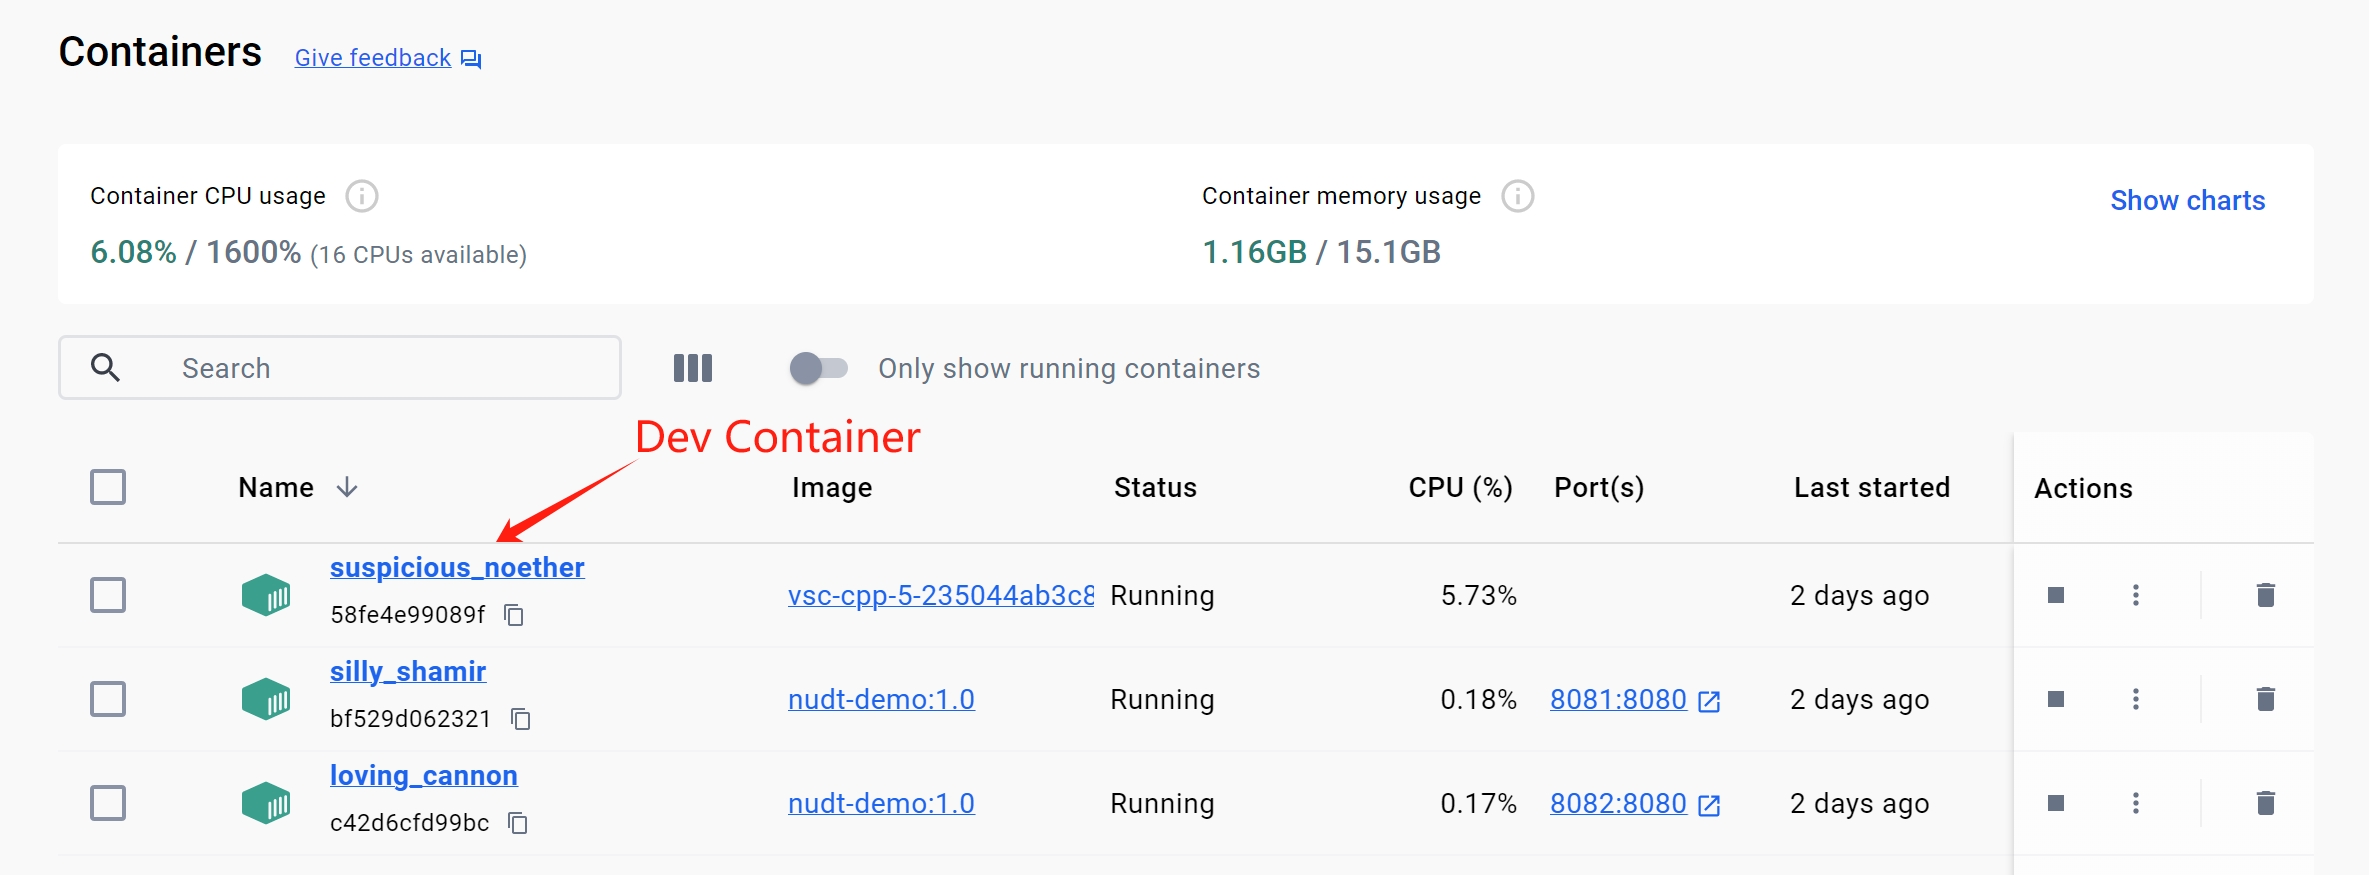Screen dimensions: 2369x875
Task: Sort by the Status column header
Action: [x=1155, y=487]
